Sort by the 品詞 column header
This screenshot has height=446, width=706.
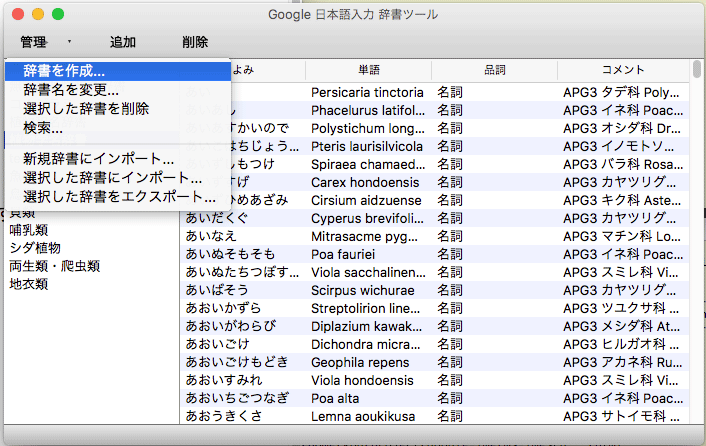(x=495, y=70)
